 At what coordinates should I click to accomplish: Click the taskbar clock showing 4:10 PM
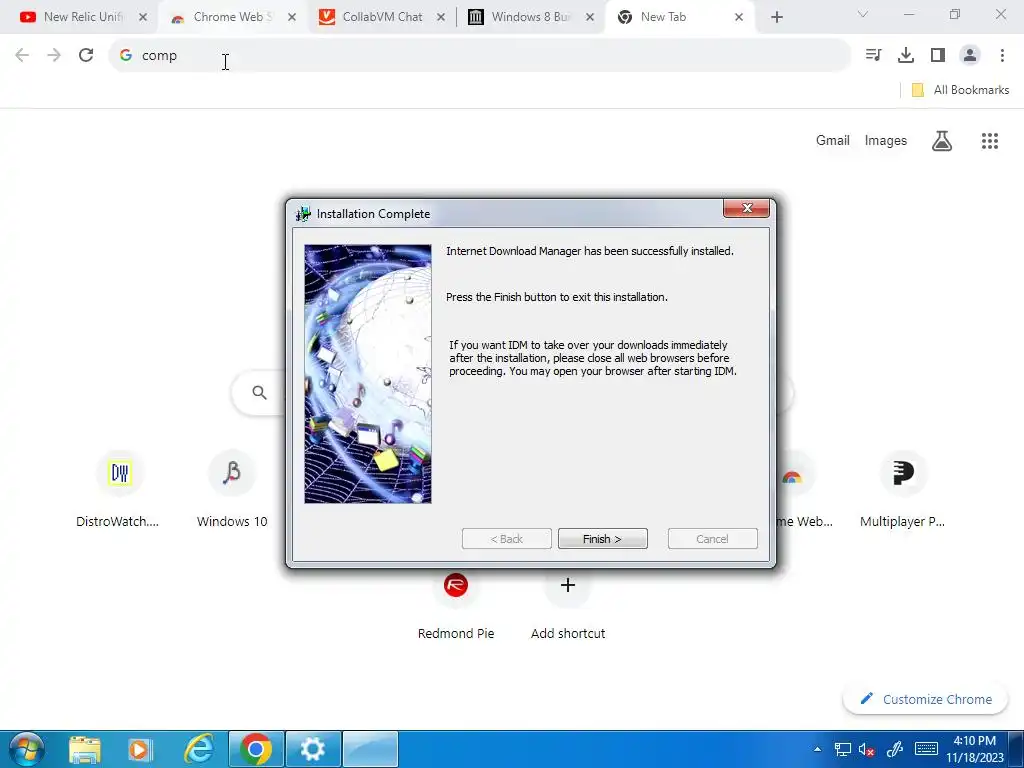974,749
